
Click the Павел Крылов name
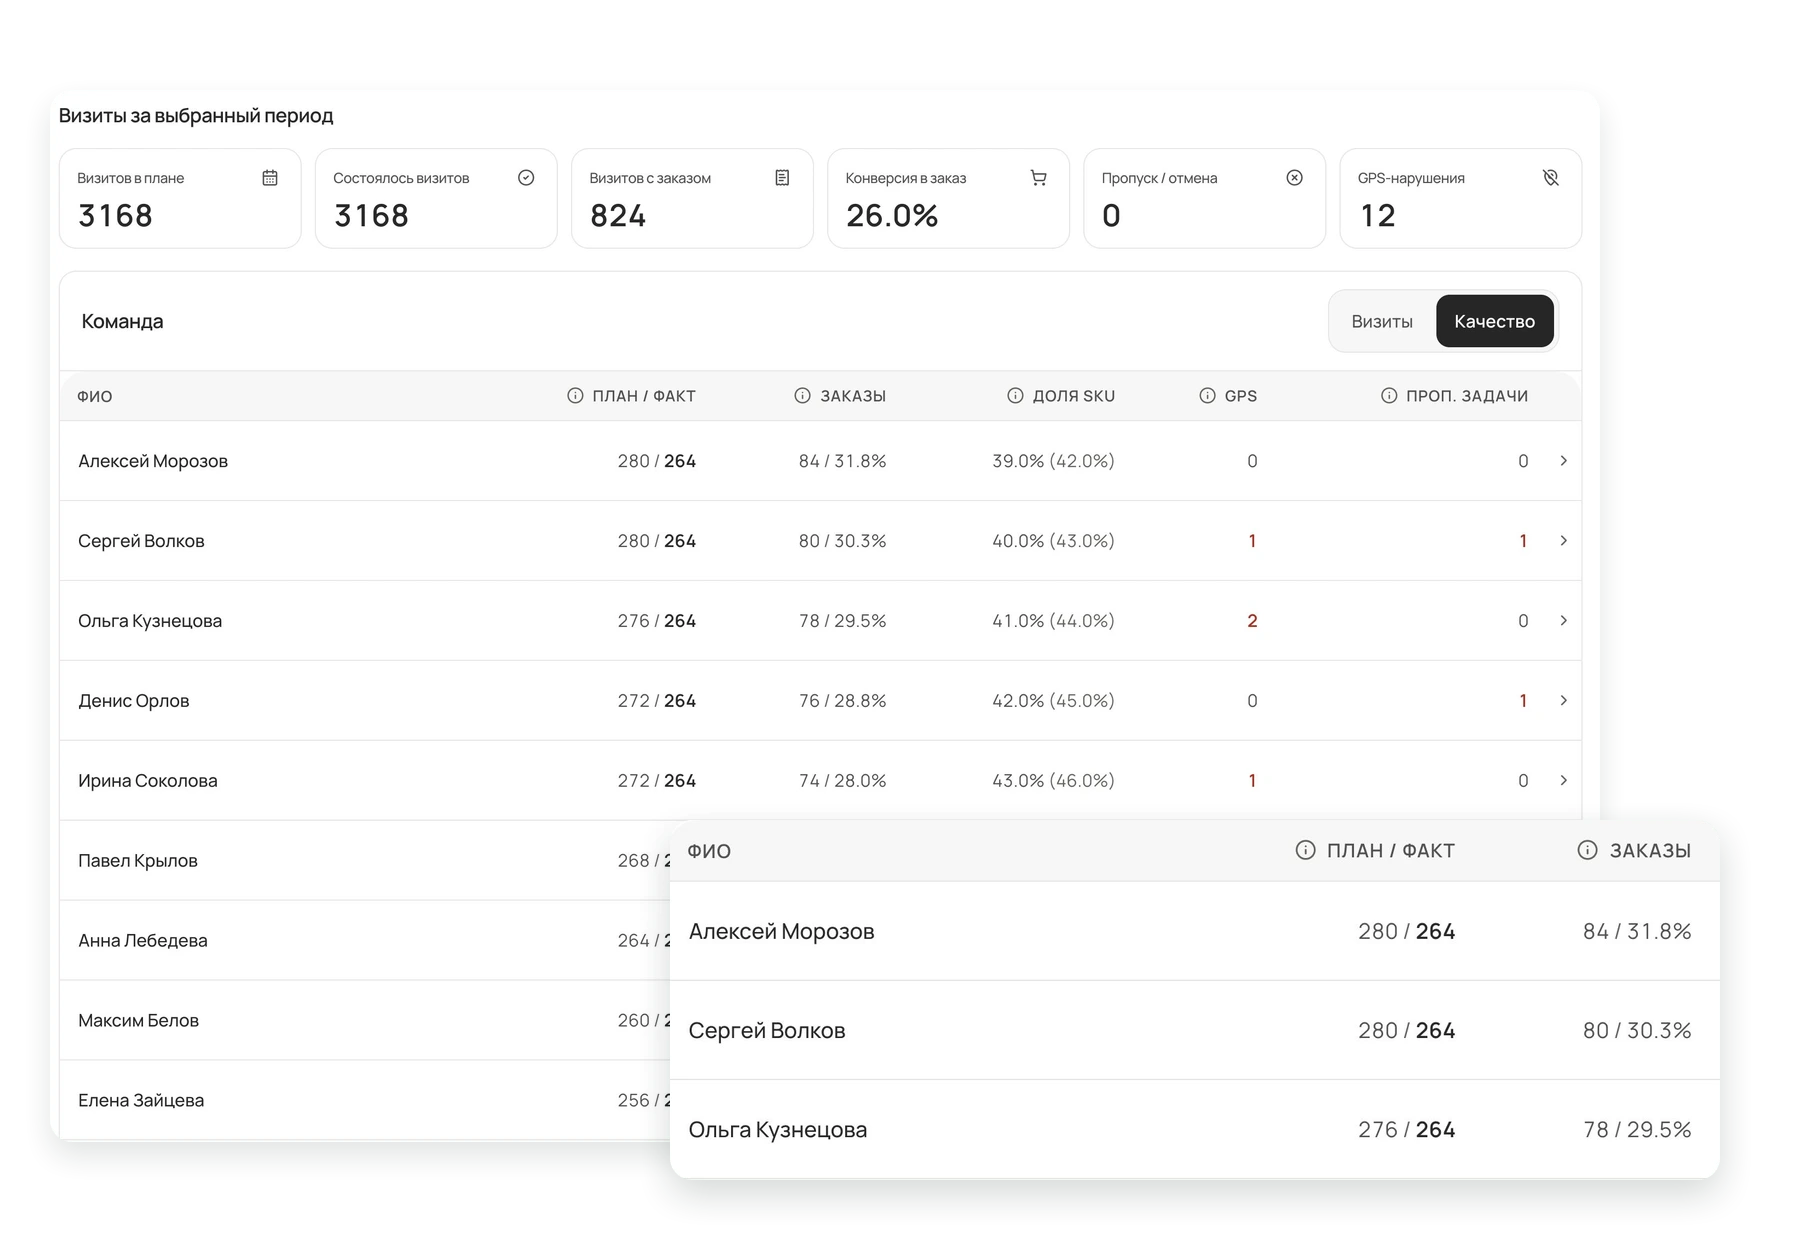(138, 861)
